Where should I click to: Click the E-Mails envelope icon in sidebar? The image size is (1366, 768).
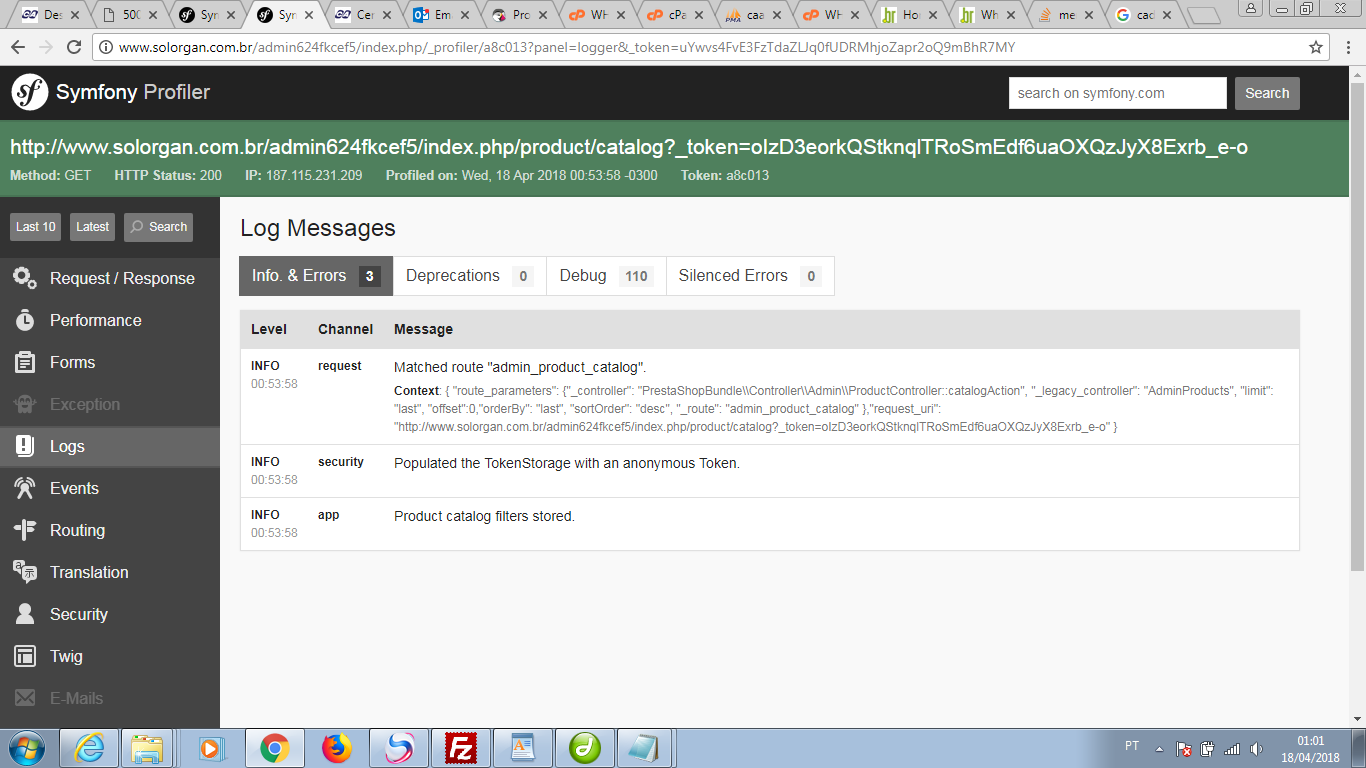click(25, 698)
